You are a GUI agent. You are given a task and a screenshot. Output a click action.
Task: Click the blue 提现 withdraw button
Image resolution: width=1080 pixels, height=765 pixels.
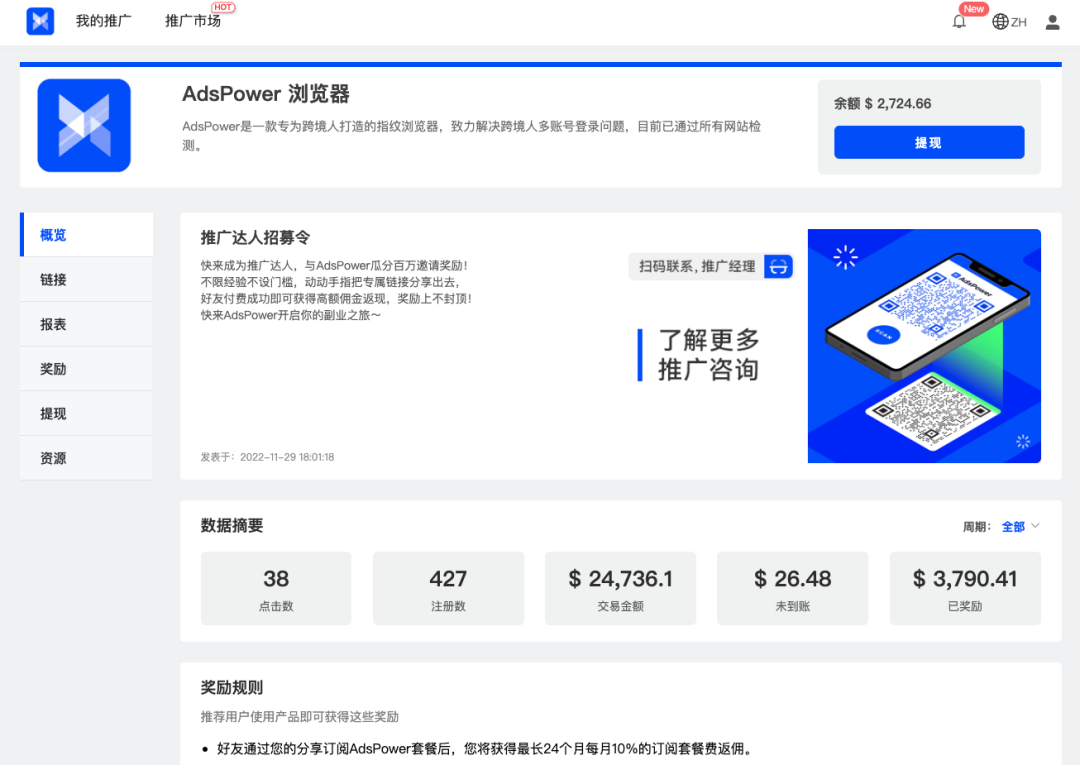pyautogui.click(x=929, y=142)
